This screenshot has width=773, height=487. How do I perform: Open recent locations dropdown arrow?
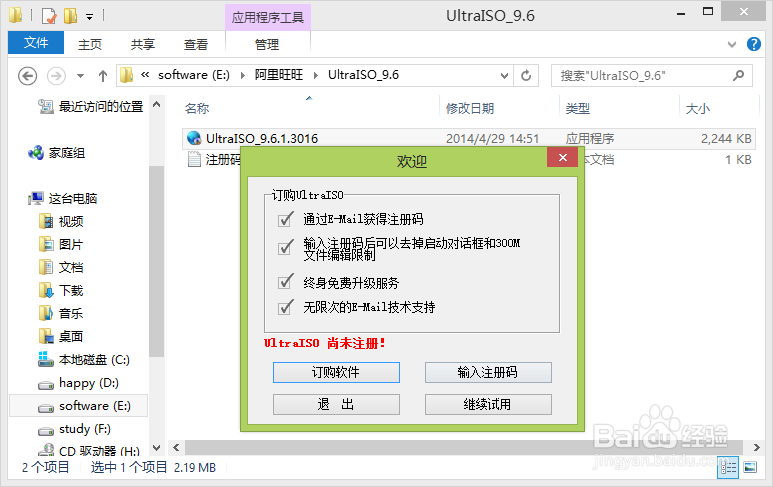click(x=80, y=76)
